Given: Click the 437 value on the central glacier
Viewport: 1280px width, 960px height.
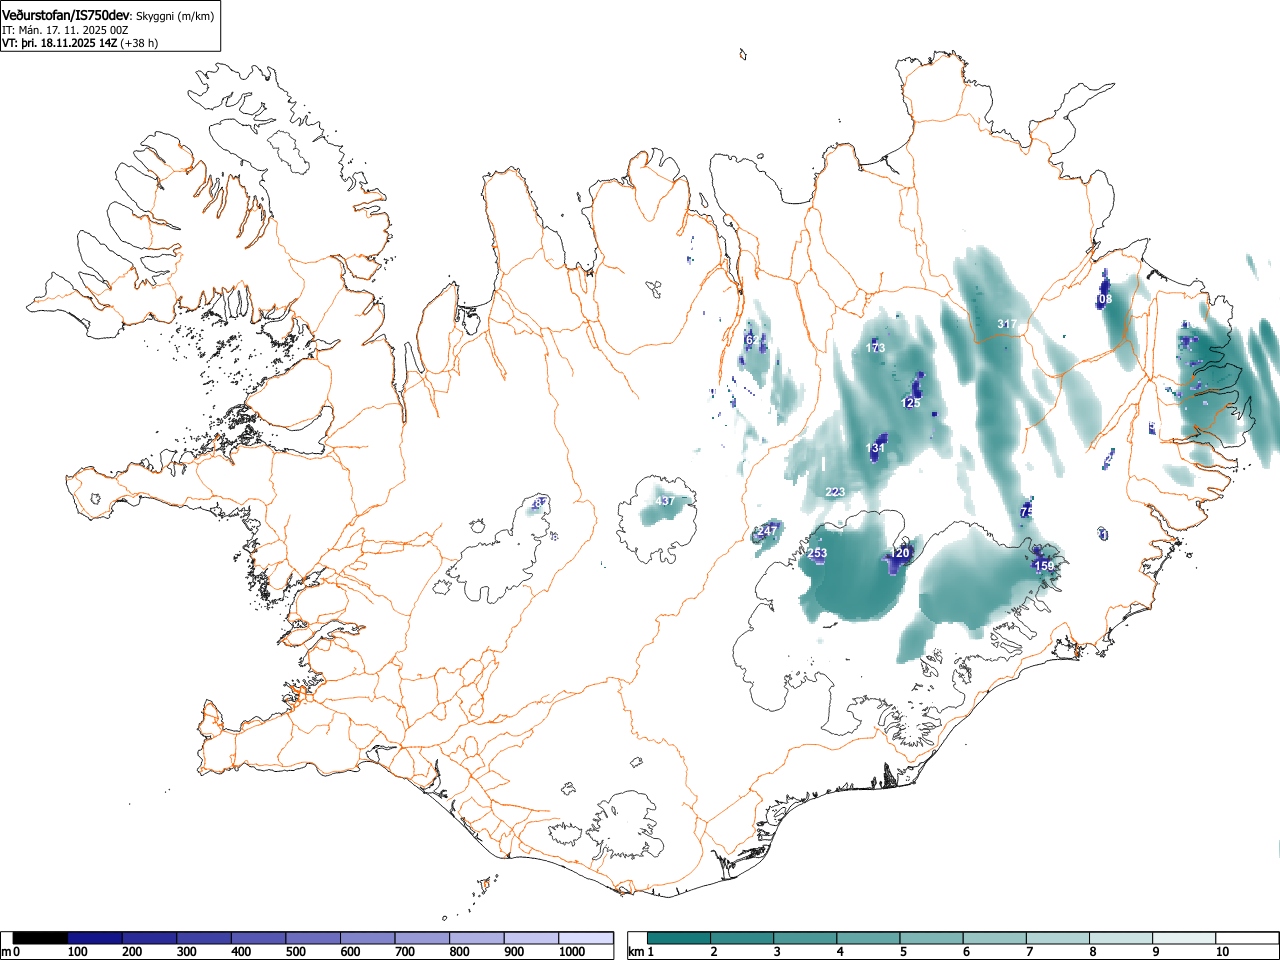Looking at the screenshot, I should click(x=664, y=501).
